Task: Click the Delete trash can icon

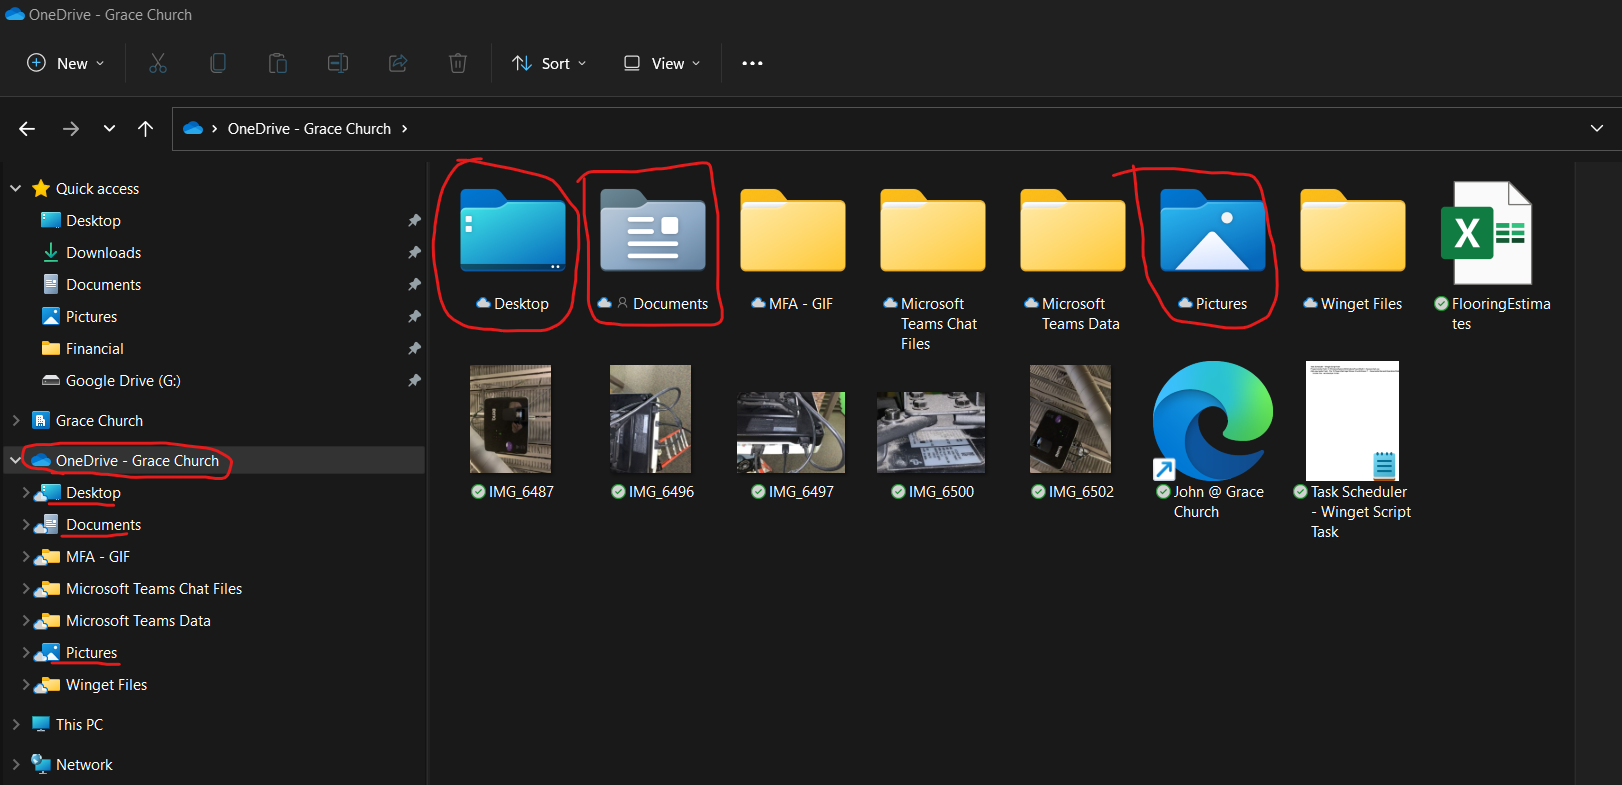Action: [x=458, y=63]
